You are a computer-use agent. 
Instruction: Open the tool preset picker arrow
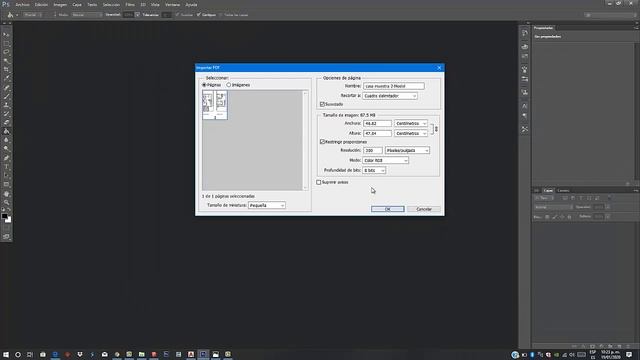17,15
